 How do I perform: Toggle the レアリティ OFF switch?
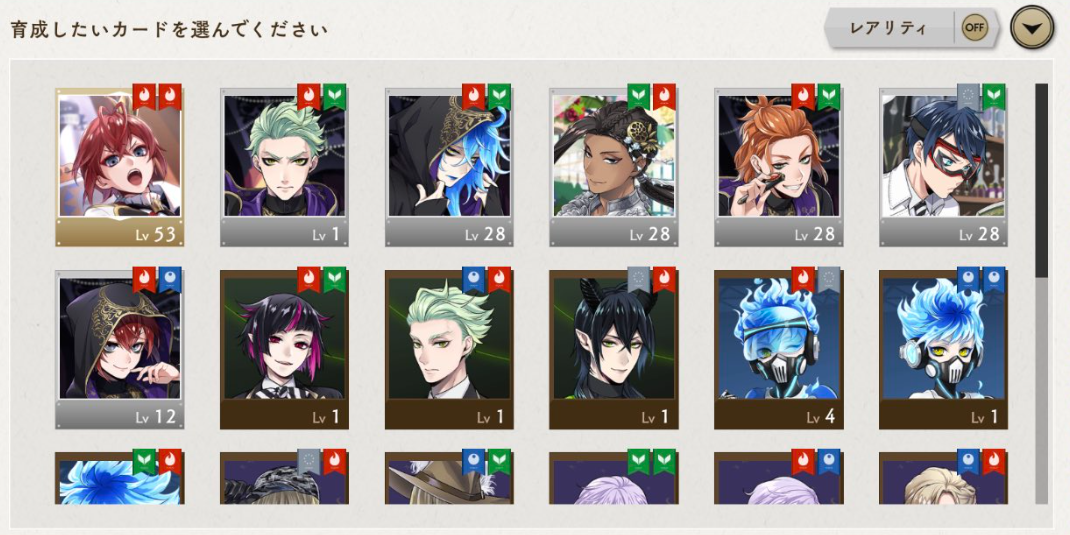pos(974,29)
